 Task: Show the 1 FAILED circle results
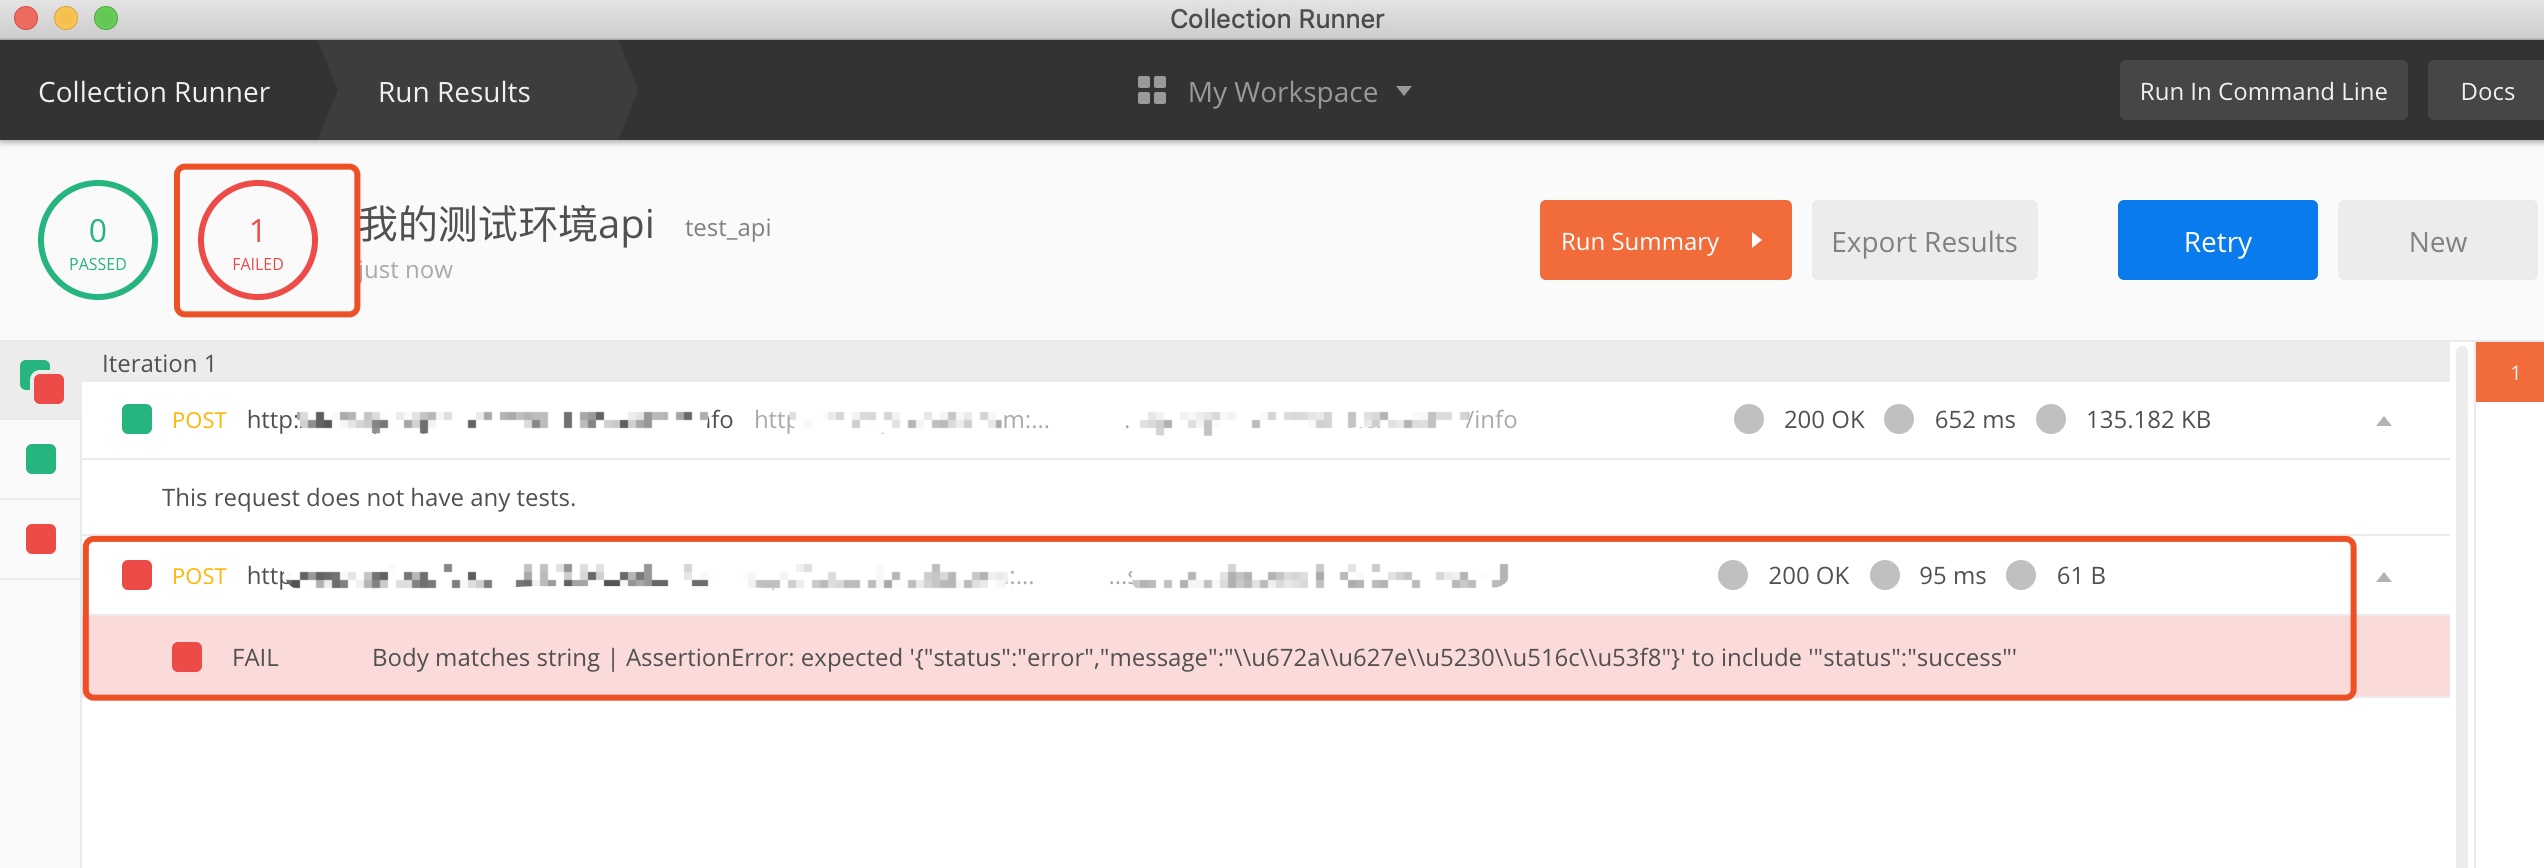(x=258, y=240)
